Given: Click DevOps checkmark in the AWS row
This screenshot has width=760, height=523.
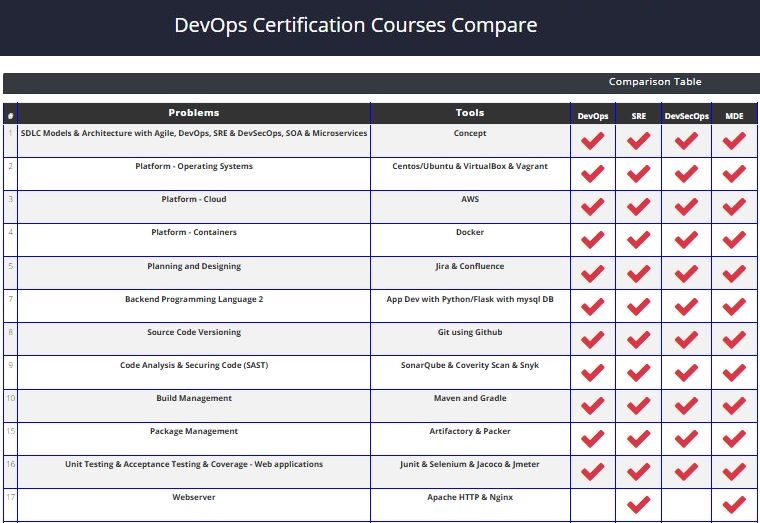Looking at the screenshot, I should pyautogui.click(x=593, y=207).
